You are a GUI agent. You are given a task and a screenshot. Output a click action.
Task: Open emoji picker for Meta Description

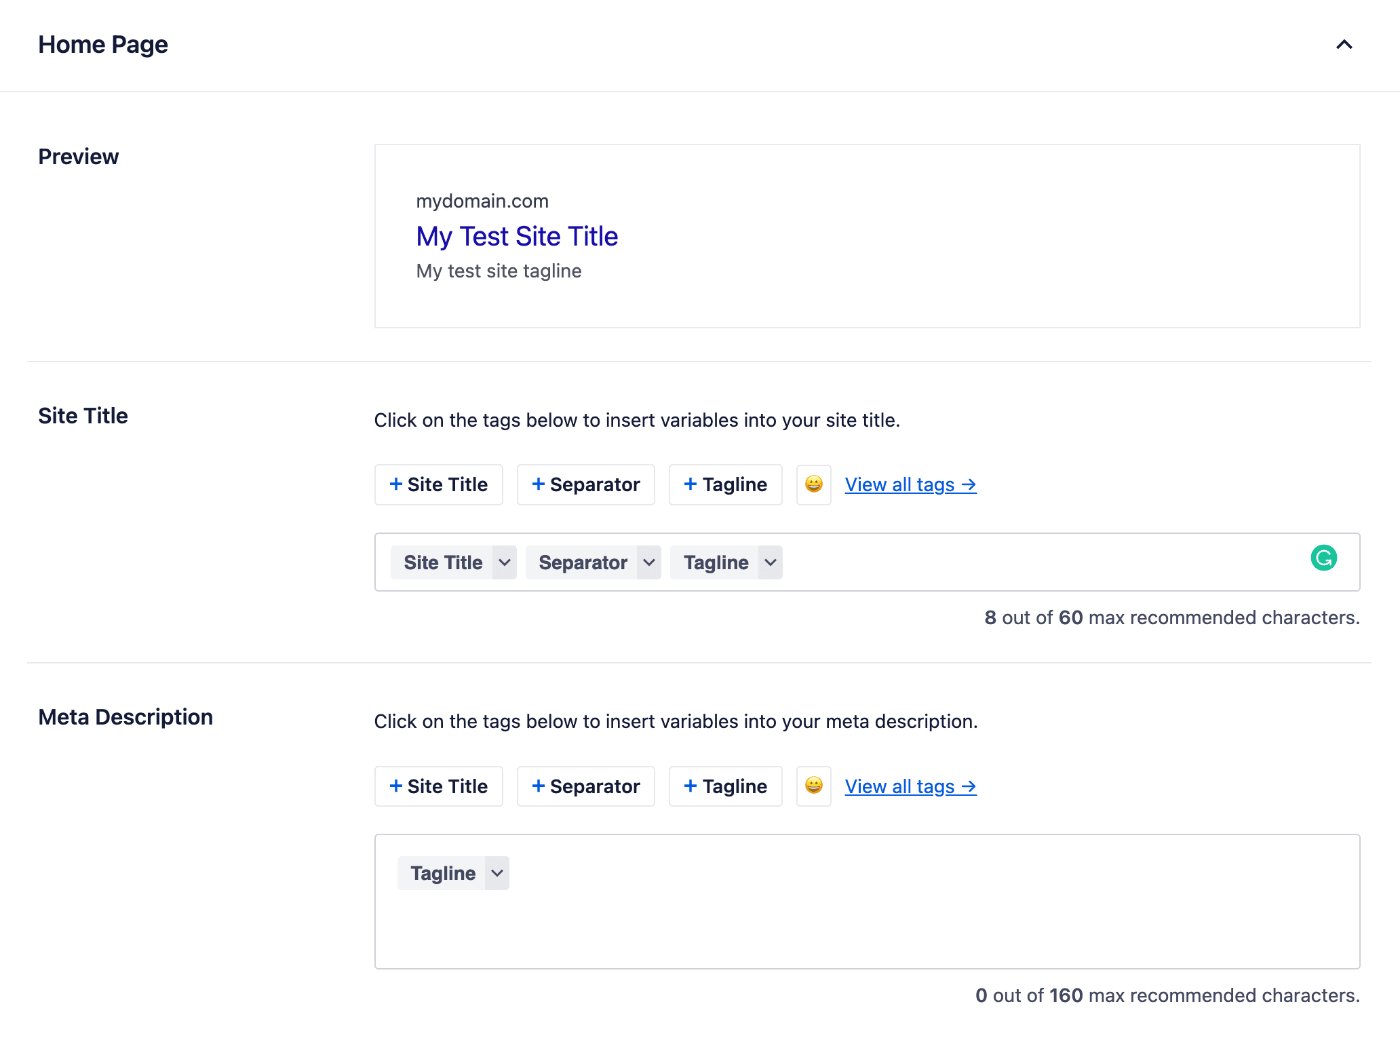pos(814,786)
